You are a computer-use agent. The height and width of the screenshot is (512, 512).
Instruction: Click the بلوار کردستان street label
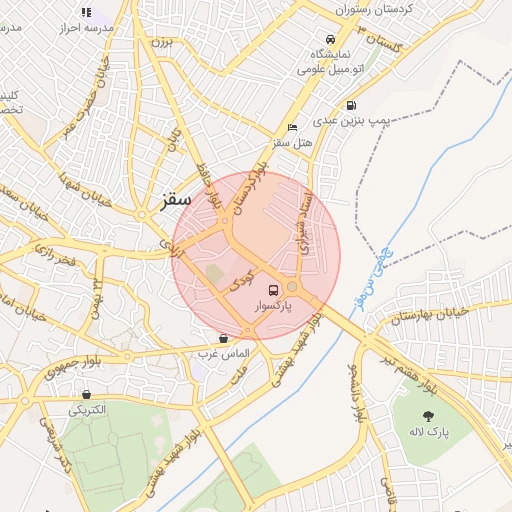coord(250,188)
